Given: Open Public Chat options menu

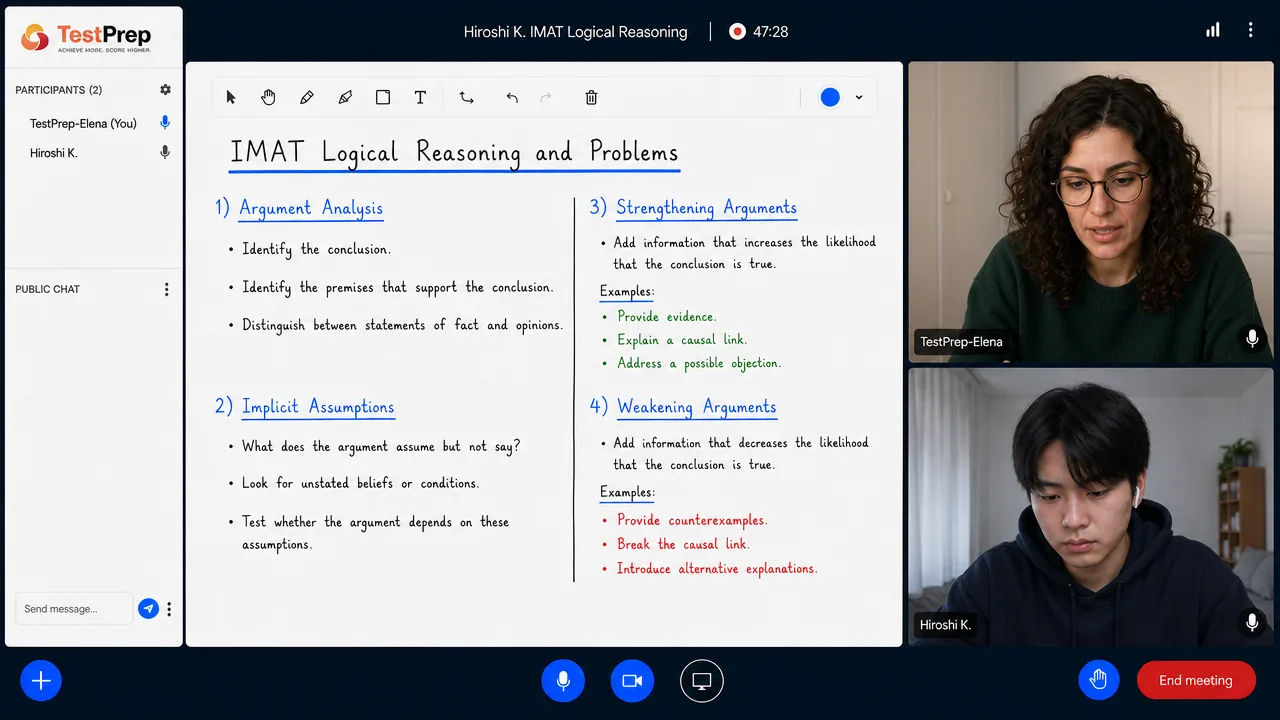Looking at the screenshot, I should (166, 289).
